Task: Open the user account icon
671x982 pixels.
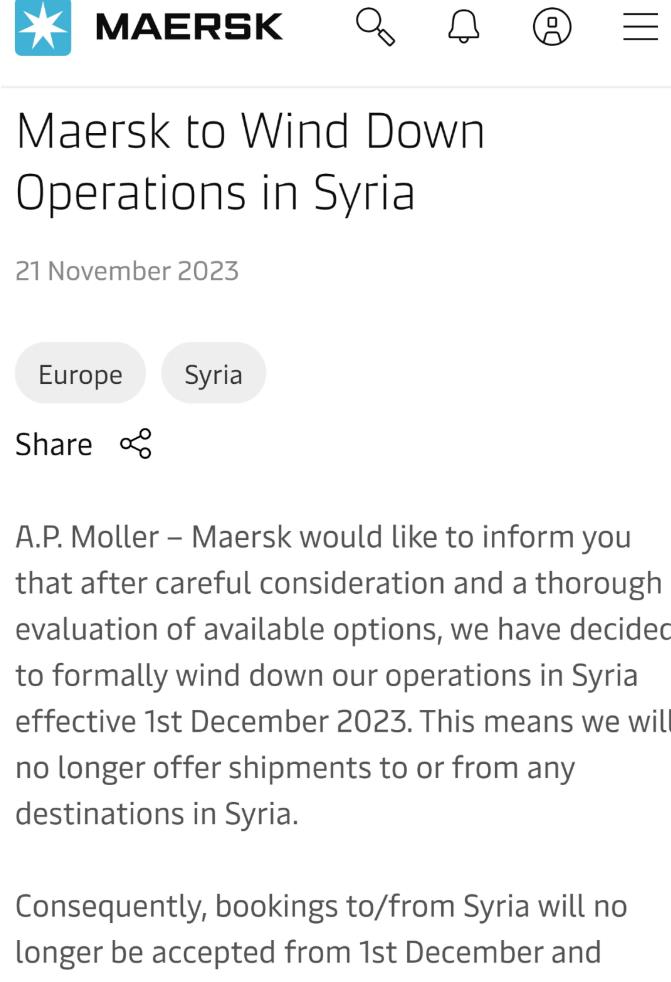Action: pyautogui.click(x=552, y=27)
